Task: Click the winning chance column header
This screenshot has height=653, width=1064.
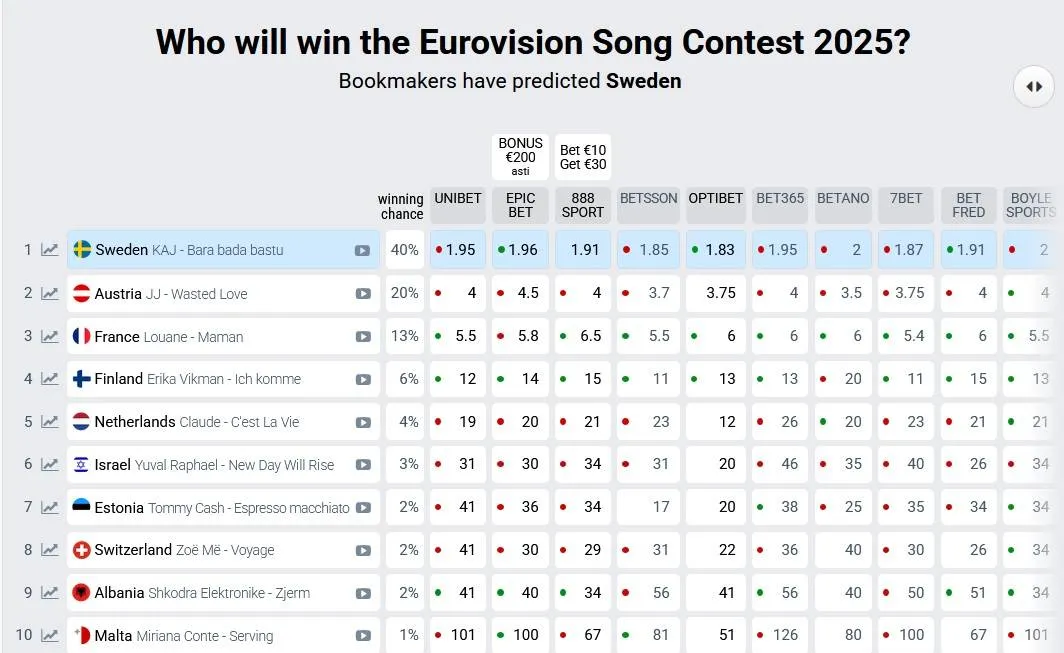Action: [x=401, y=206]
